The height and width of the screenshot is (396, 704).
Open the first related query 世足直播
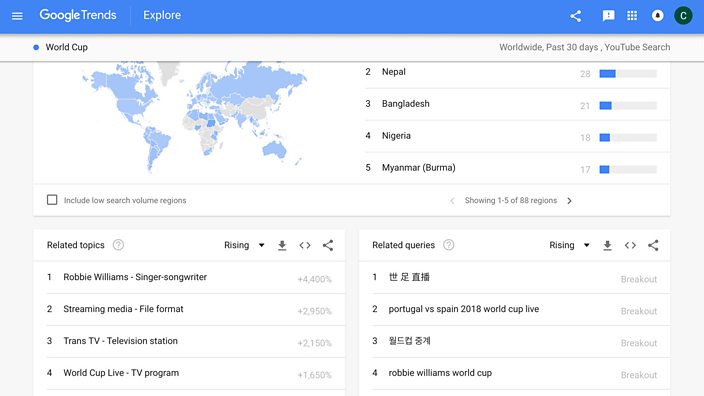point(409,277)
